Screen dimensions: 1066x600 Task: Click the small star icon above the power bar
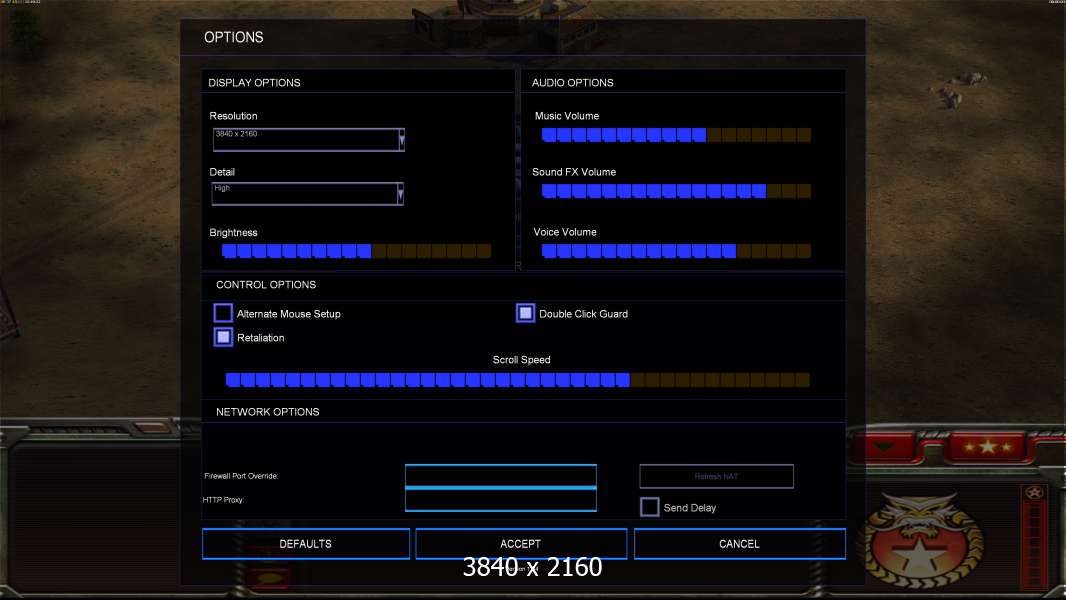point(1034,493)
